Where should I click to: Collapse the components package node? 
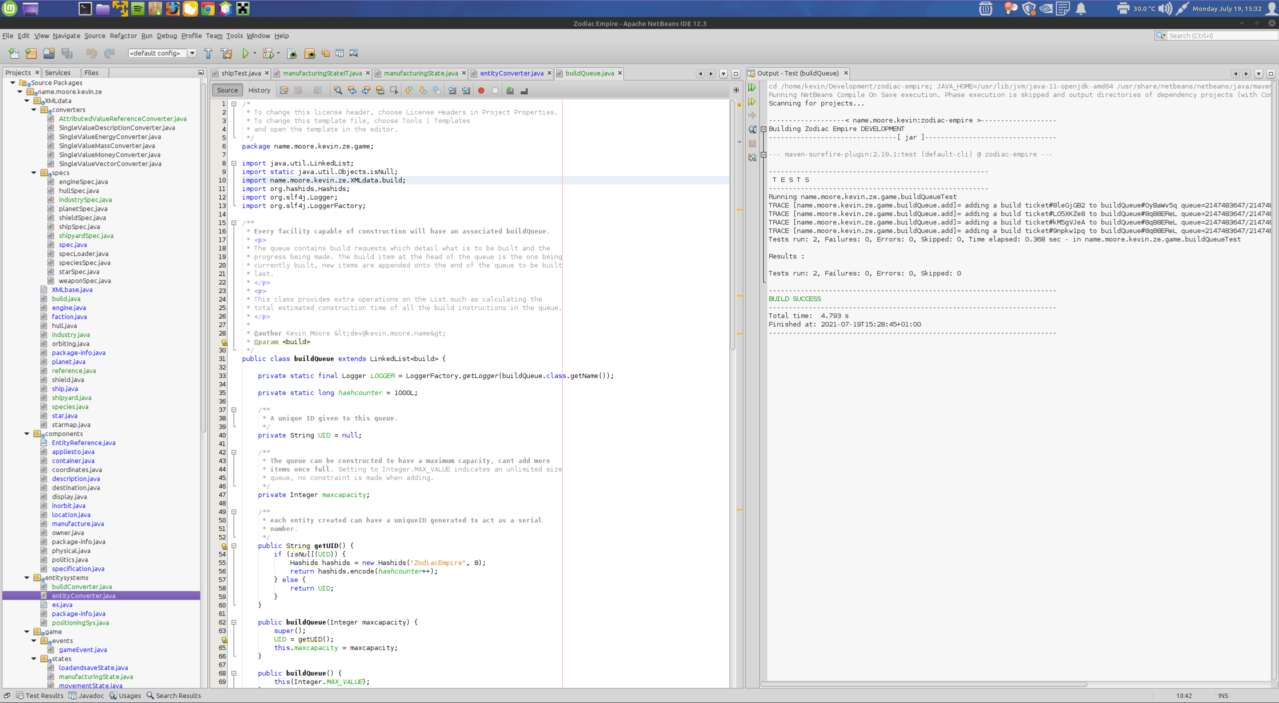(27, 434)
